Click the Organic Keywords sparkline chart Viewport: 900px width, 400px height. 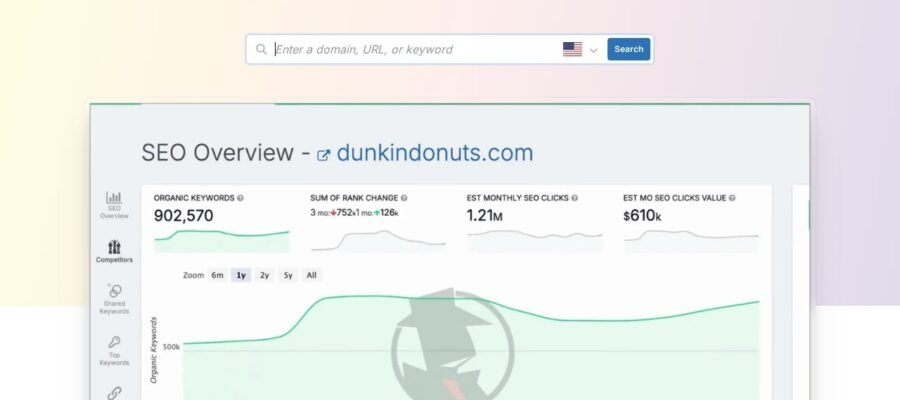point(222,241)
